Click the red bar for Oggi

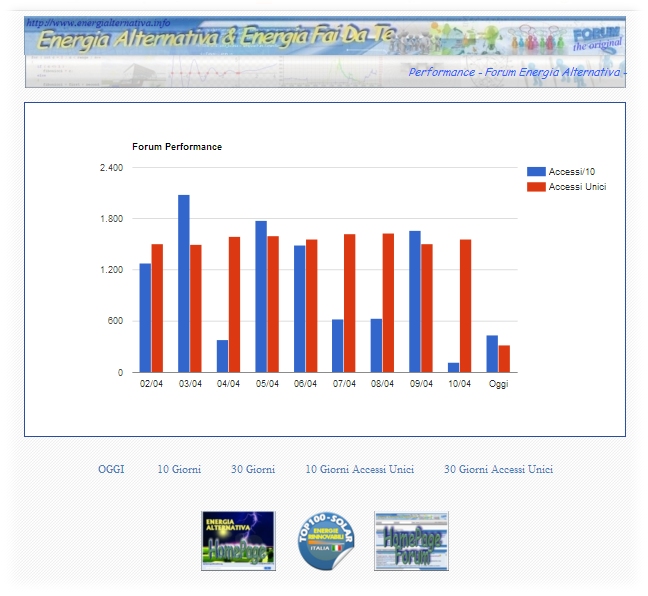(x=504, y=359)
